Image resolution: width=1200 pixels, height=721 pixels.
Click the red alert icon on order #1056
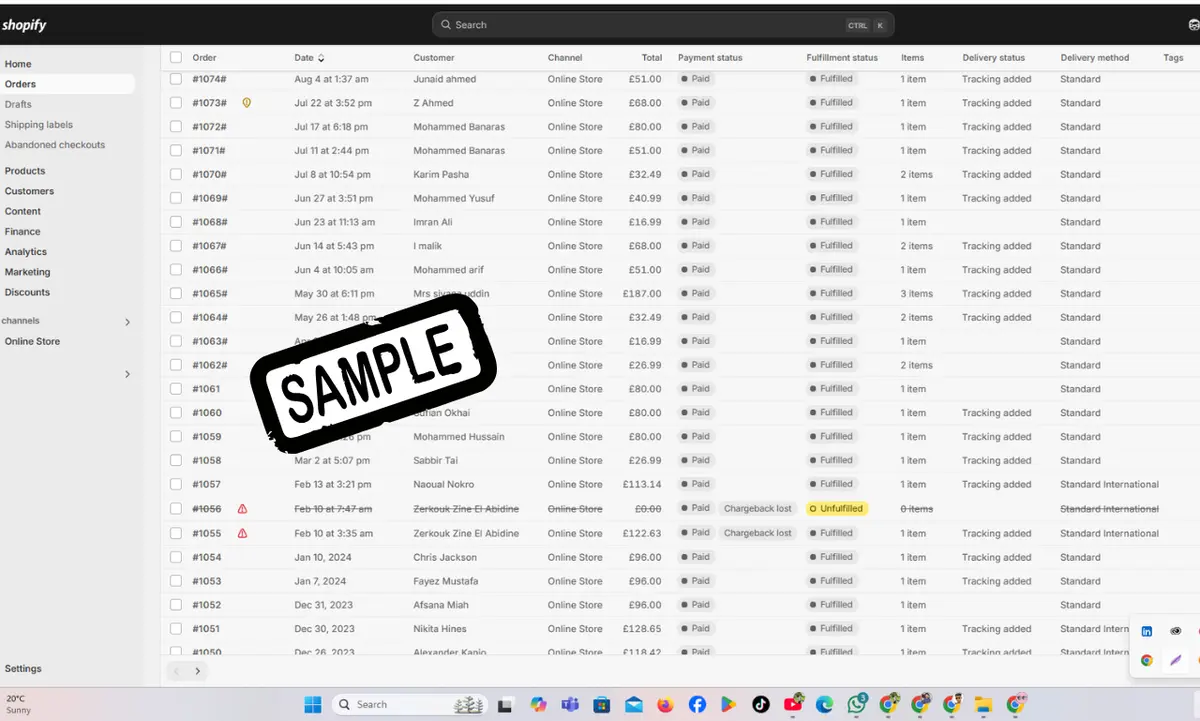pyautogui.click(x=242, y=509)
